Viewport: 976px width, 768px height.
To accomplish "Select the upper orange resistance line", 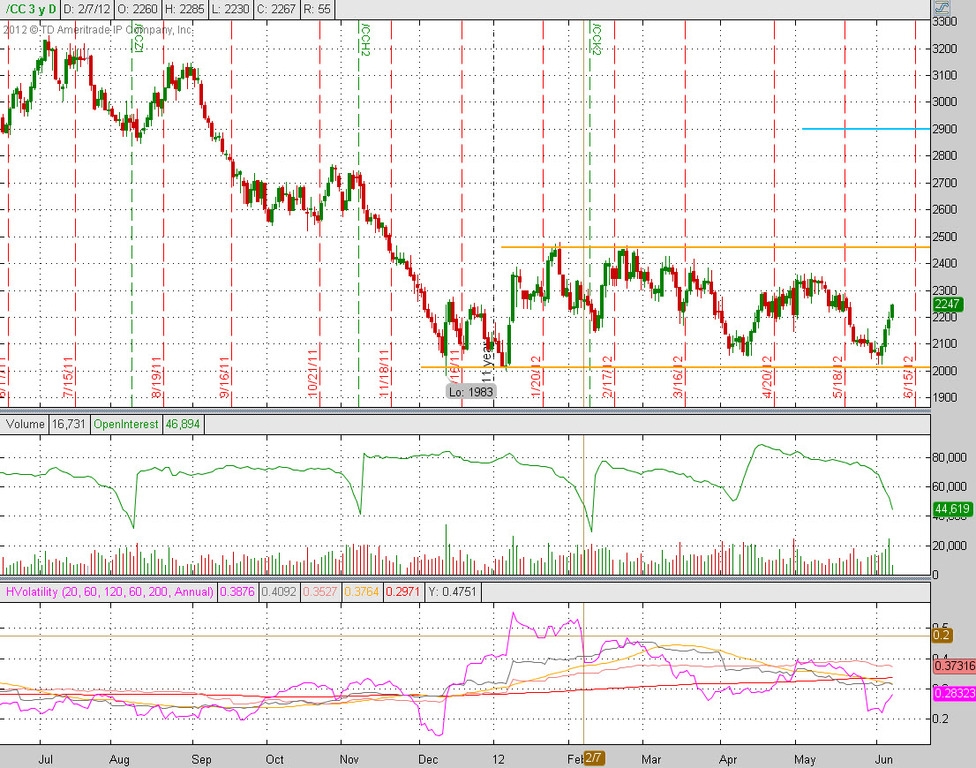I will click(x=715, y=247).
